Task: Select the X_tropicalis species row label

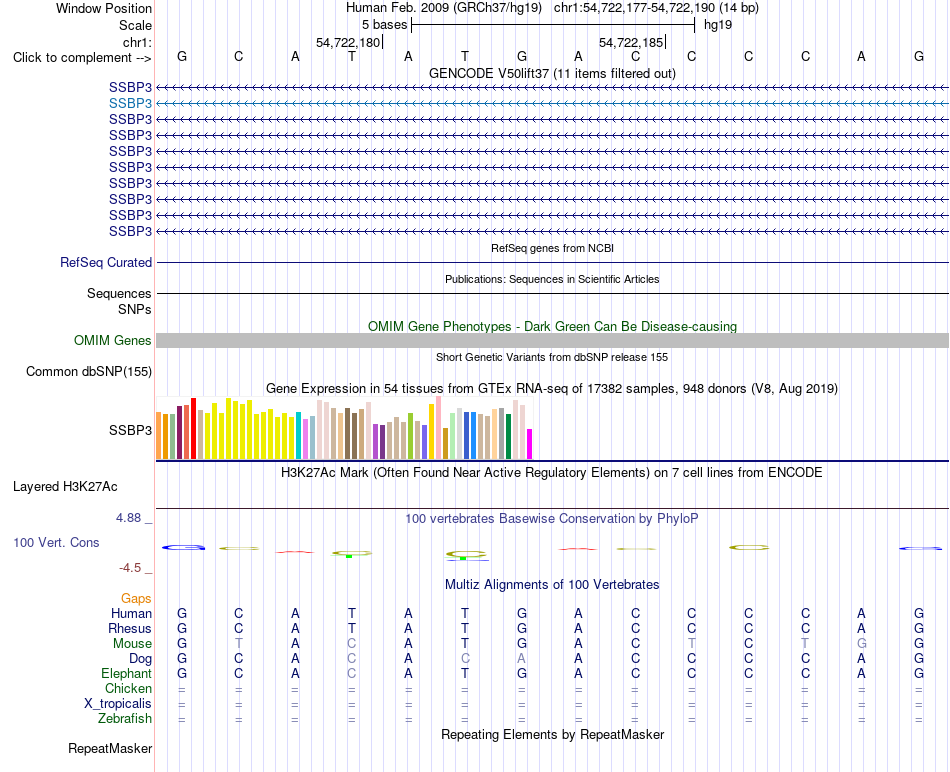Action: click(118, 704)
